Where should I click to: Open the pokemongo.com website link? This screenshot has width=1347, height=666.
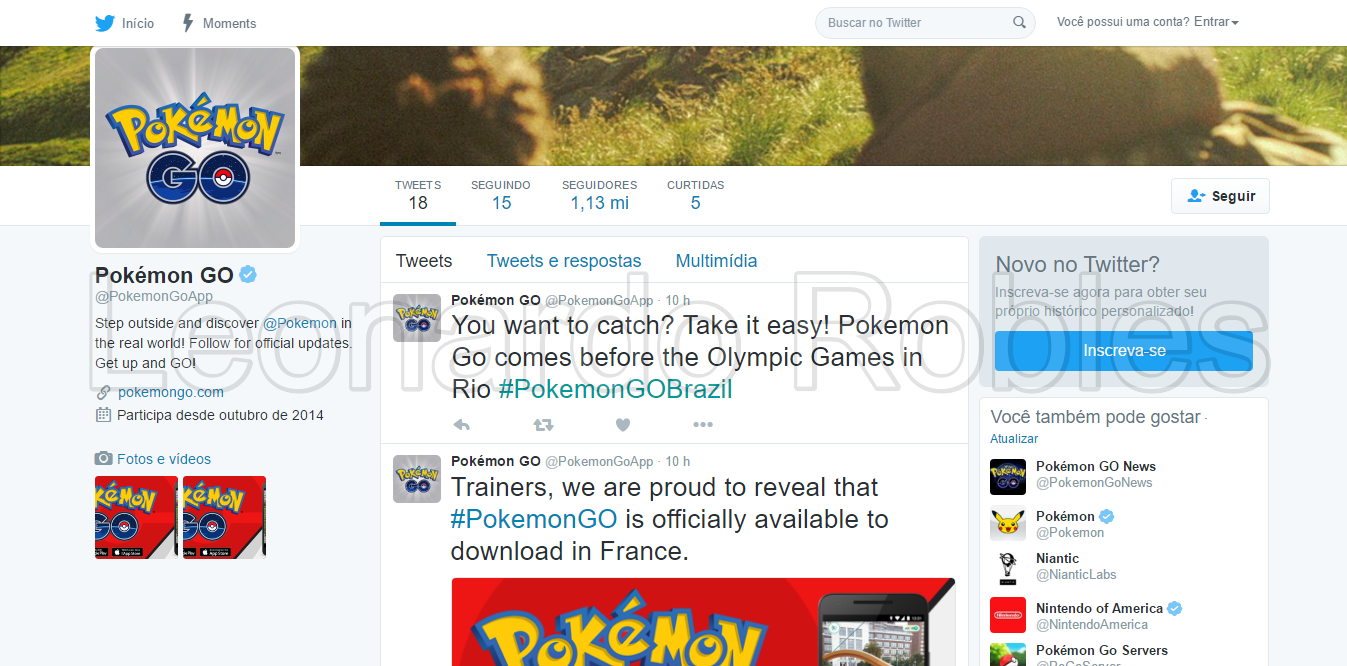point(171,392)
